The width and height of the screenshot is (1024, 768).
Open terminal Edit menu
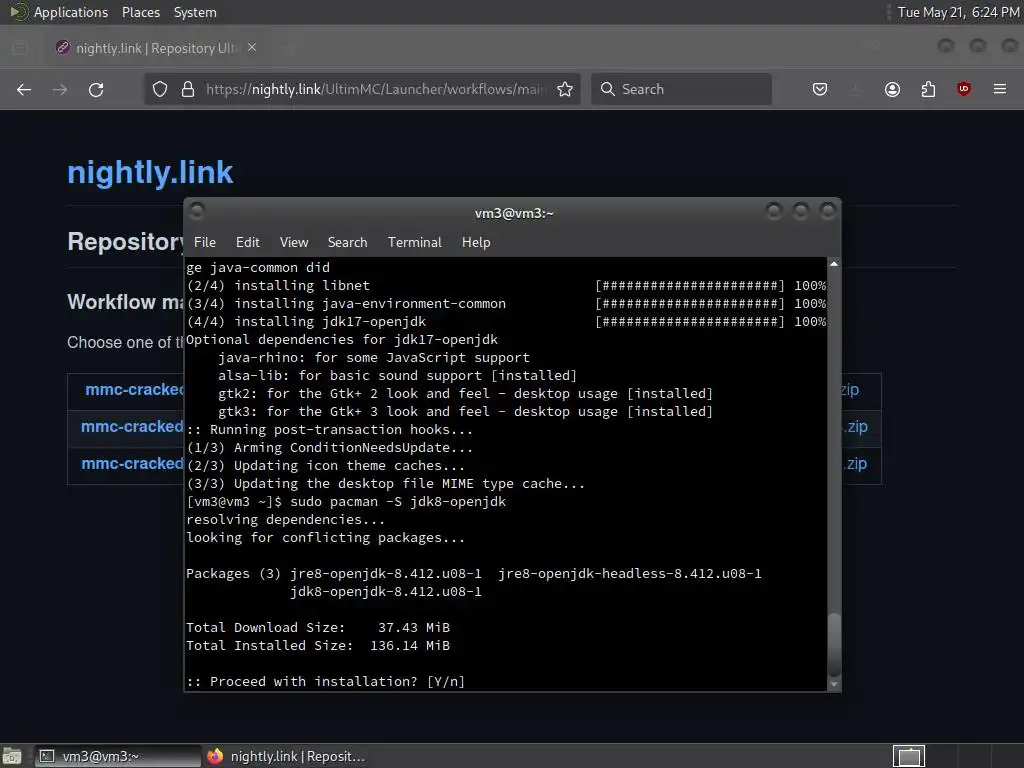pos(248,242)
